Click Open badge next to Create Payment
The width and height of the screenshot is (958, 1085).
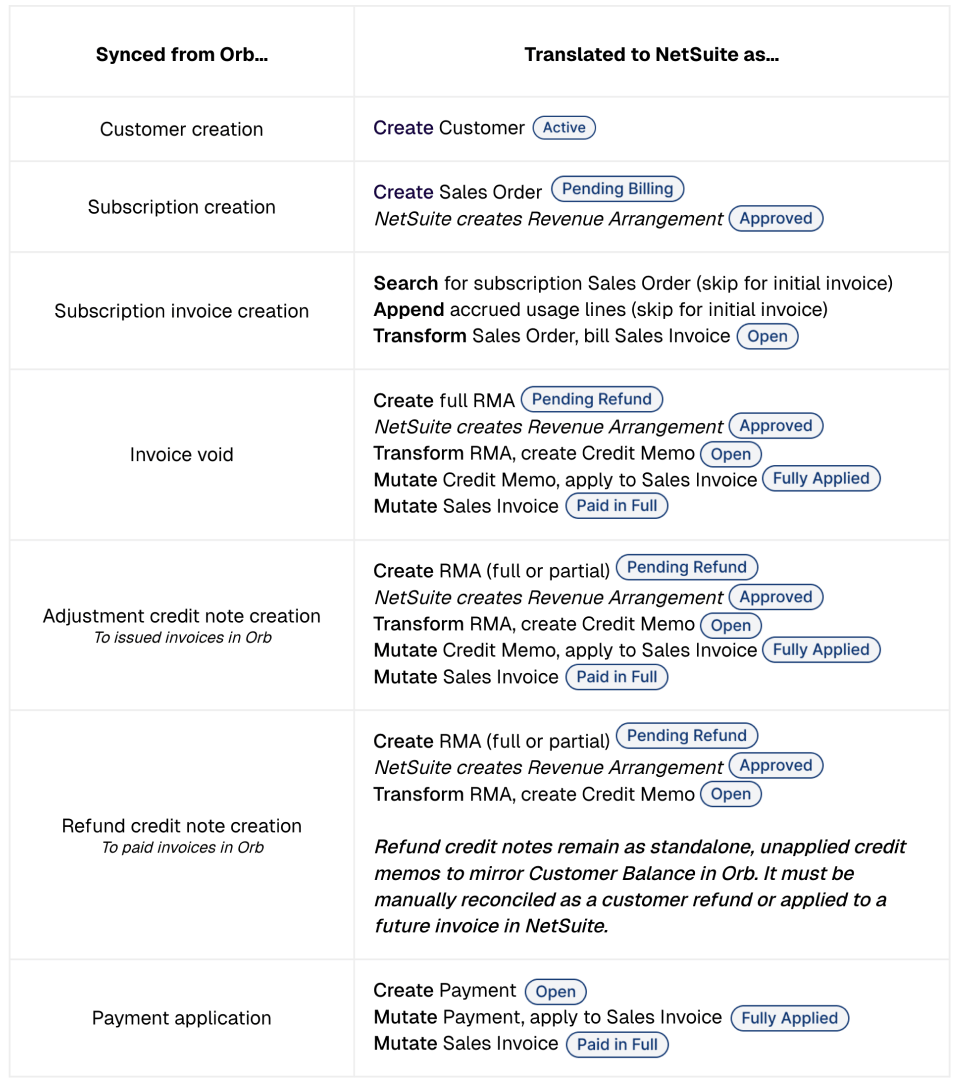coord(555,991)
